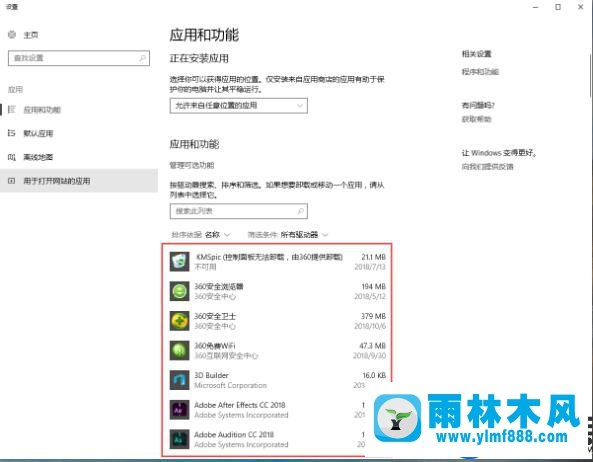Click the 194 MB size value
This screenshot has width=593, height=462.
click(x=373, y=287)
